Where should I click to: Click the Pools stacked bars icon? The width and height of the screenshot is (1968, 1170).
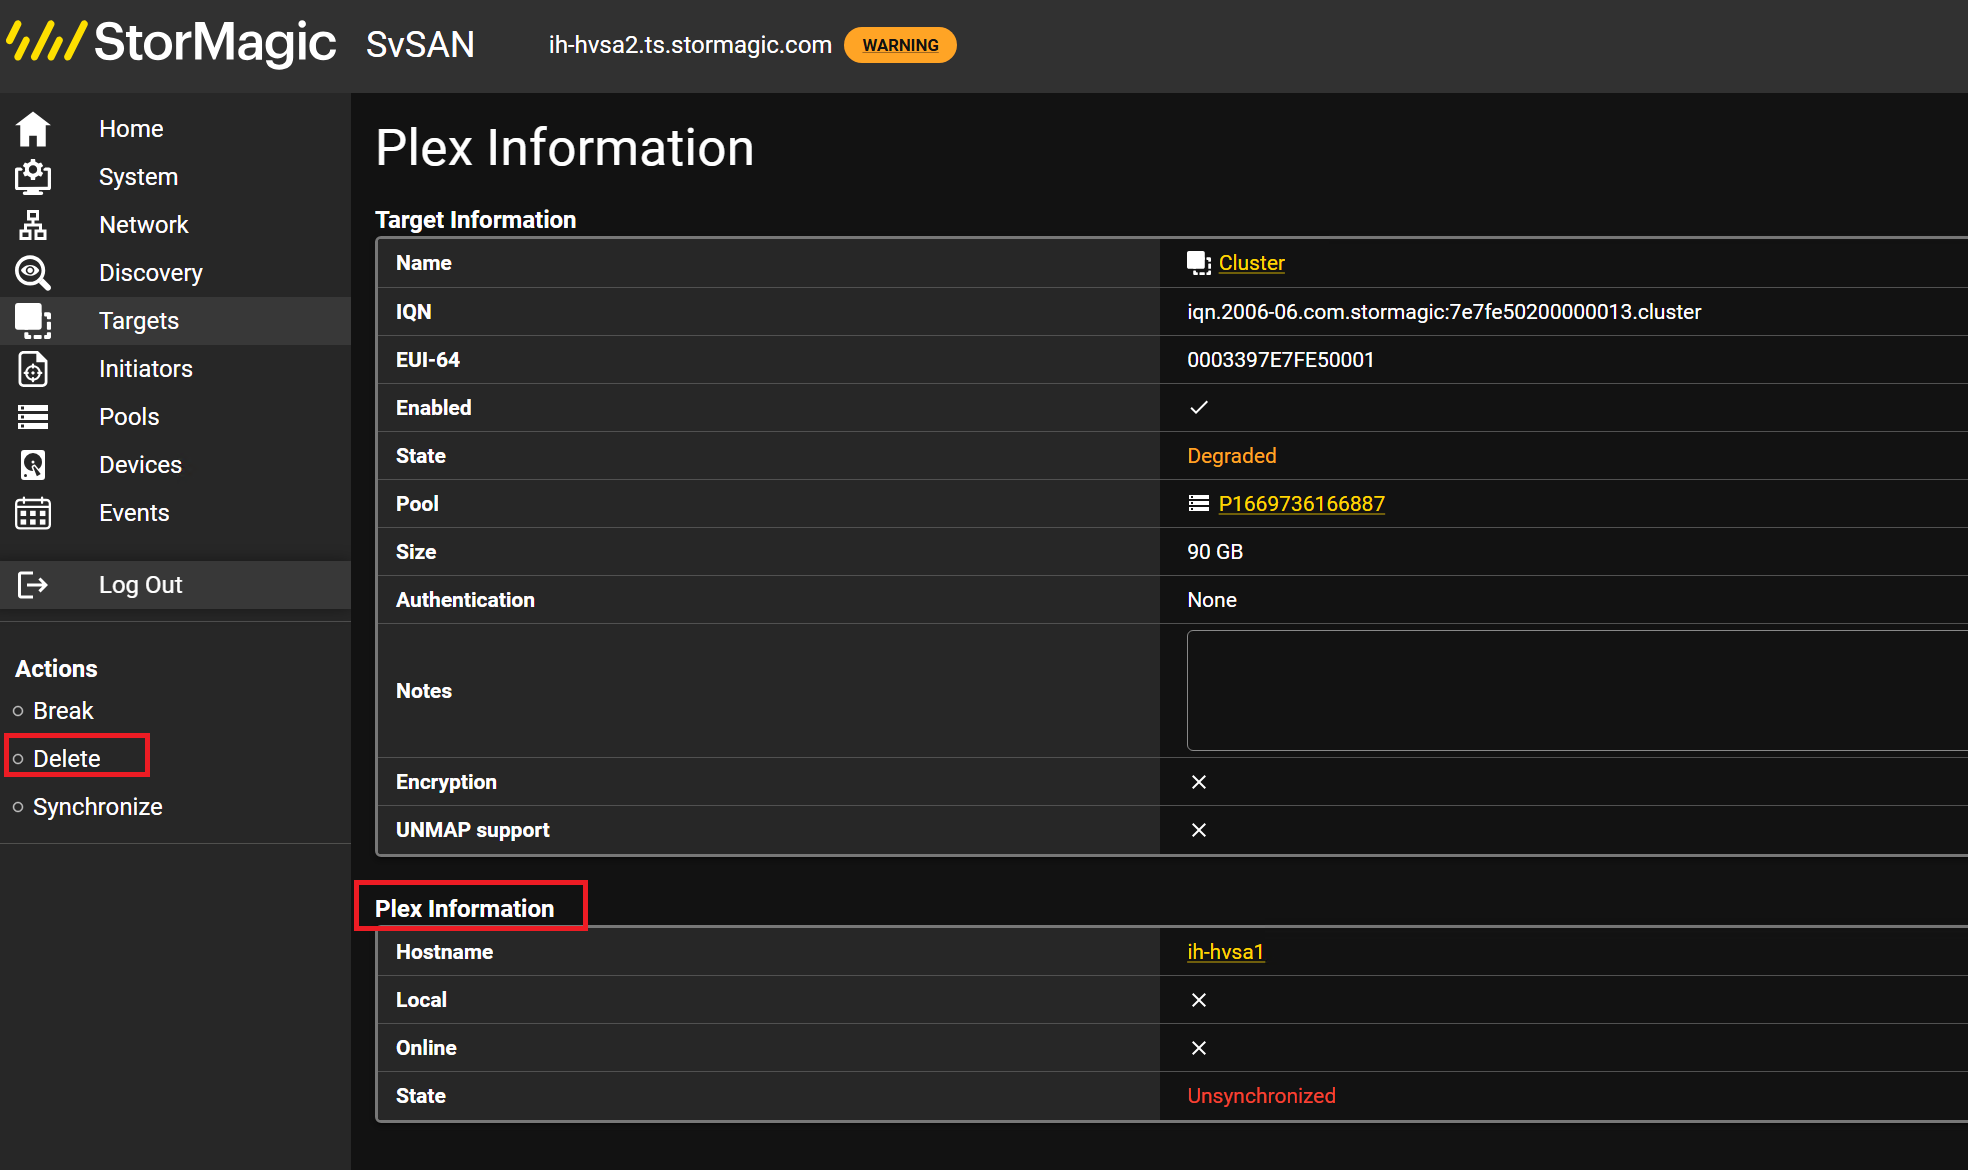coord(33,417)
